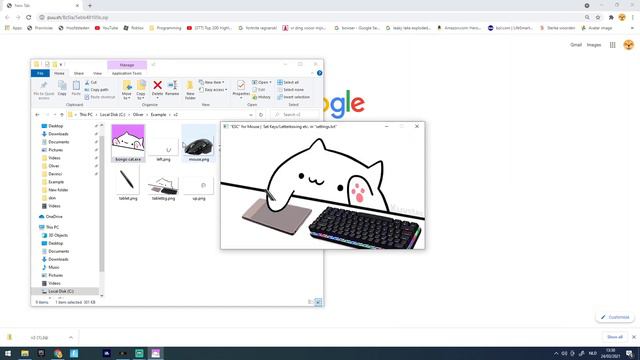640x360 pixels.
Task: Click the Paste icon in Clipboard group
Action: coord(76,85)
